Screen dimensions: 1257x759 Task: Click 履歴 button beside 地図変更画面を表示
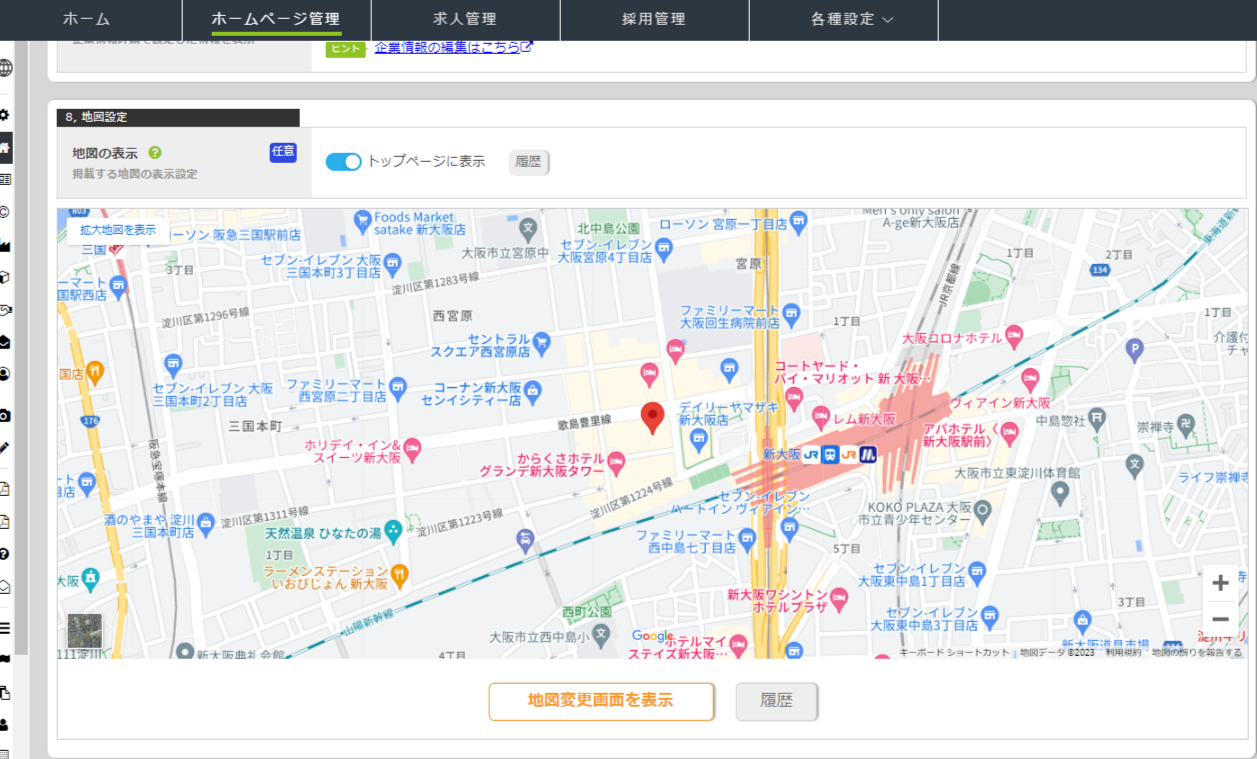pyautogui.click(x=776, y=701)
